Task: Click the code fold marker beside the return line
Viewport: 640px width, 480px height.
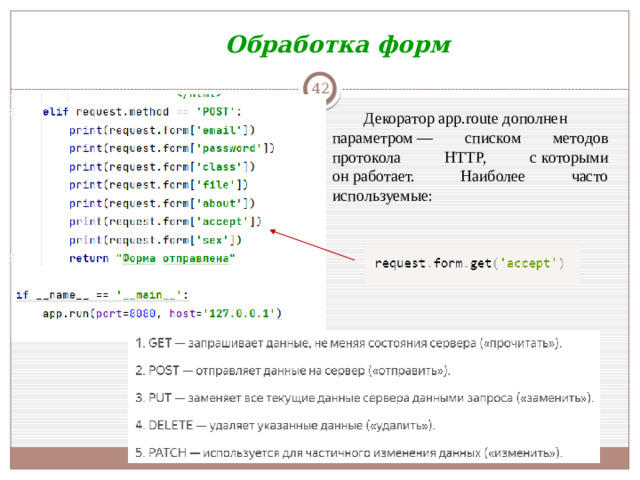Action: coord(12,258)
